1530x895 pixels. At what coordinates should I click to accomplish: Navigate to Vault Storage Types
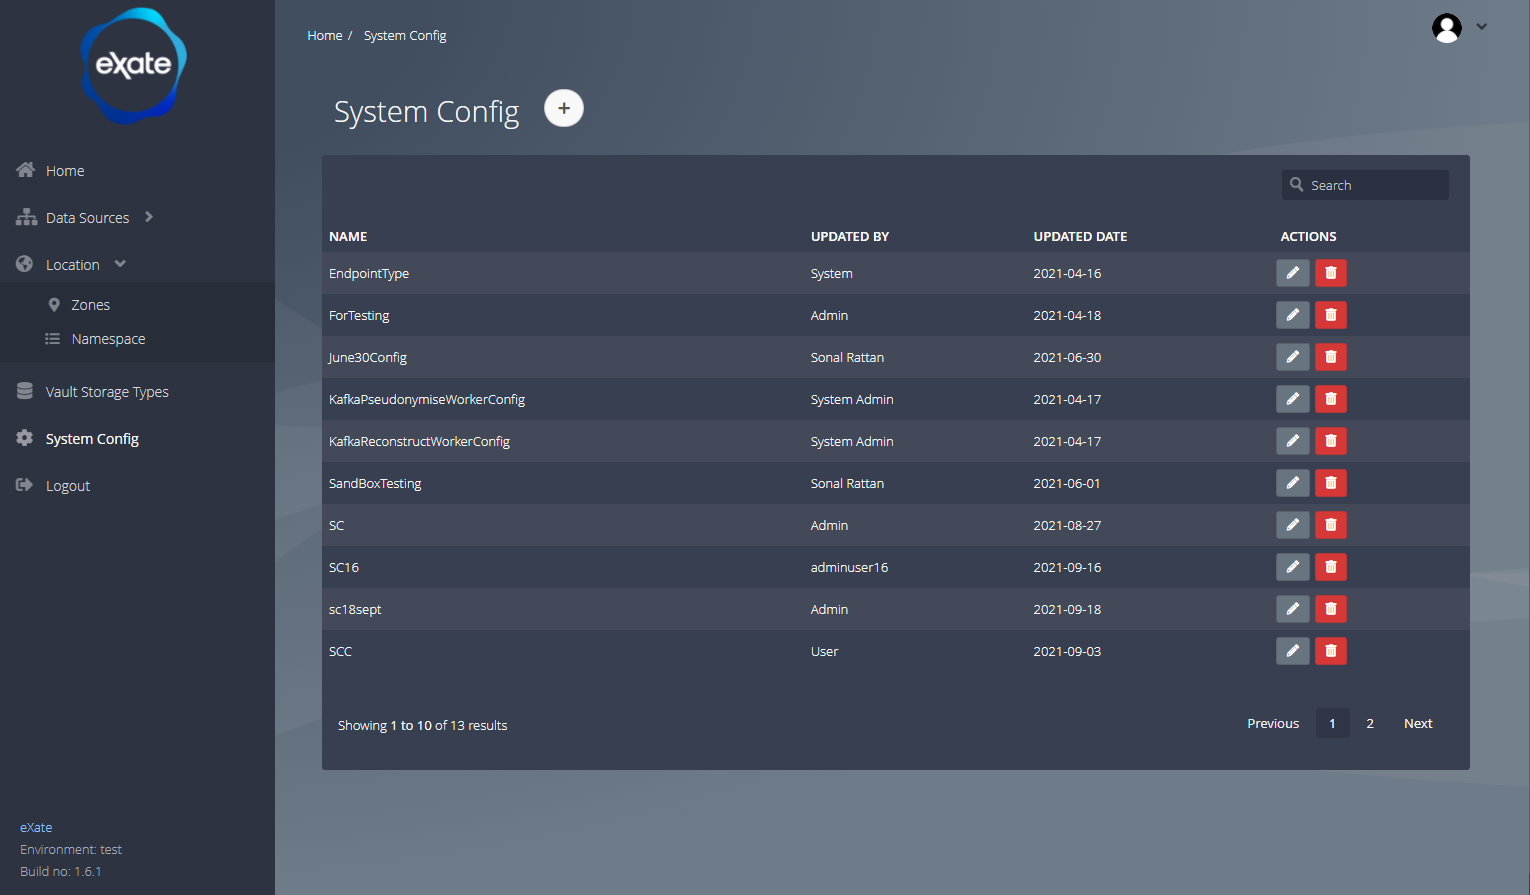click(x=107, y=392)
